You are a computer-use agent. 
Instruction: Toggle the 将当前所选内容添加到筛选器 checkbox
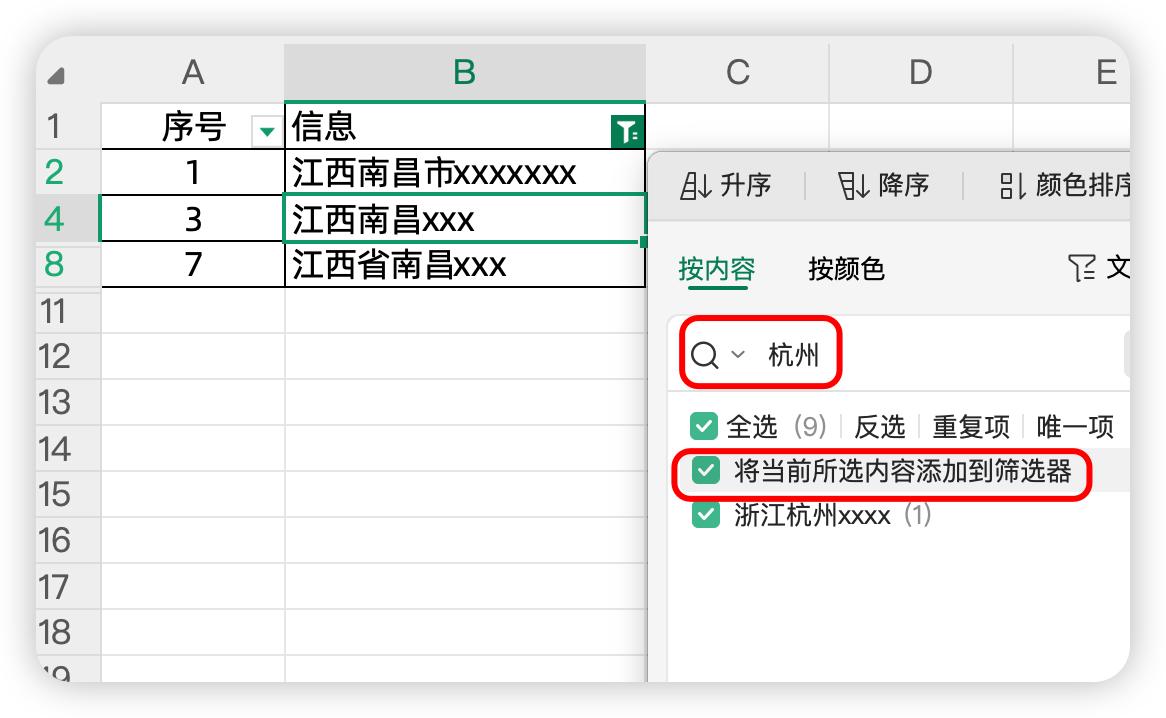pyautogui.click(x=706, y=470)
